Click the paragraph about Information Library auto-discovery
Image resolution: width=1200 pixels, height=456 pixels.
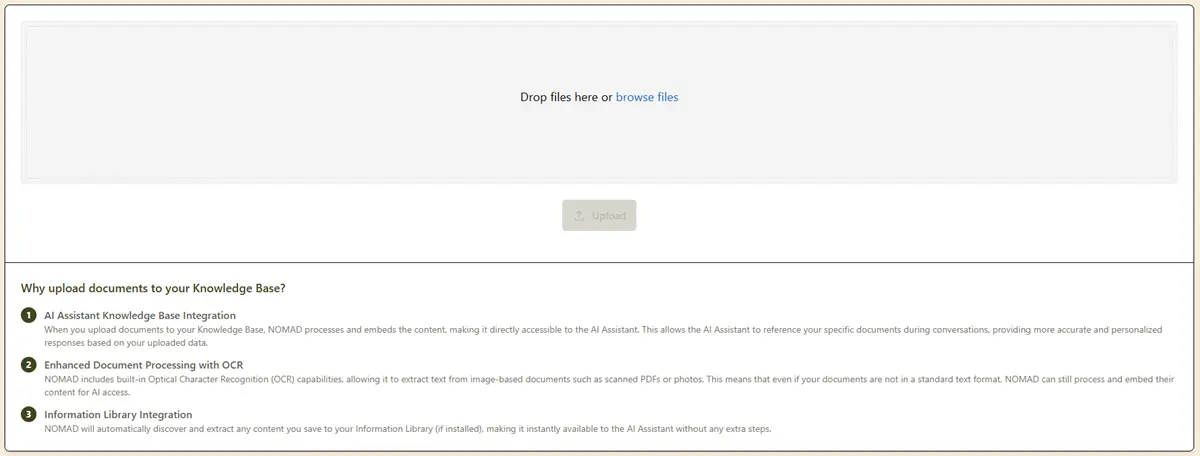click(x=400, y=429)
